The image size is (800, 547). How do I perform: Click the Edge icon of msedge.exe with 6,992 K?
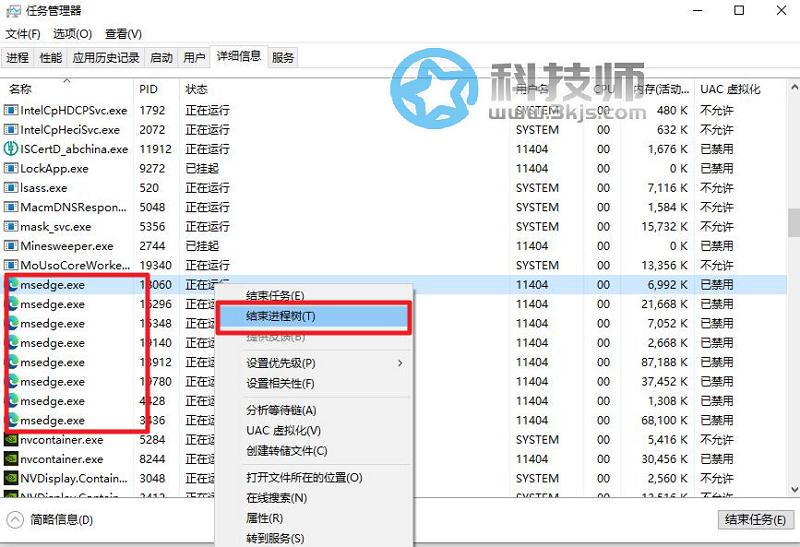(x=13, y=285)
